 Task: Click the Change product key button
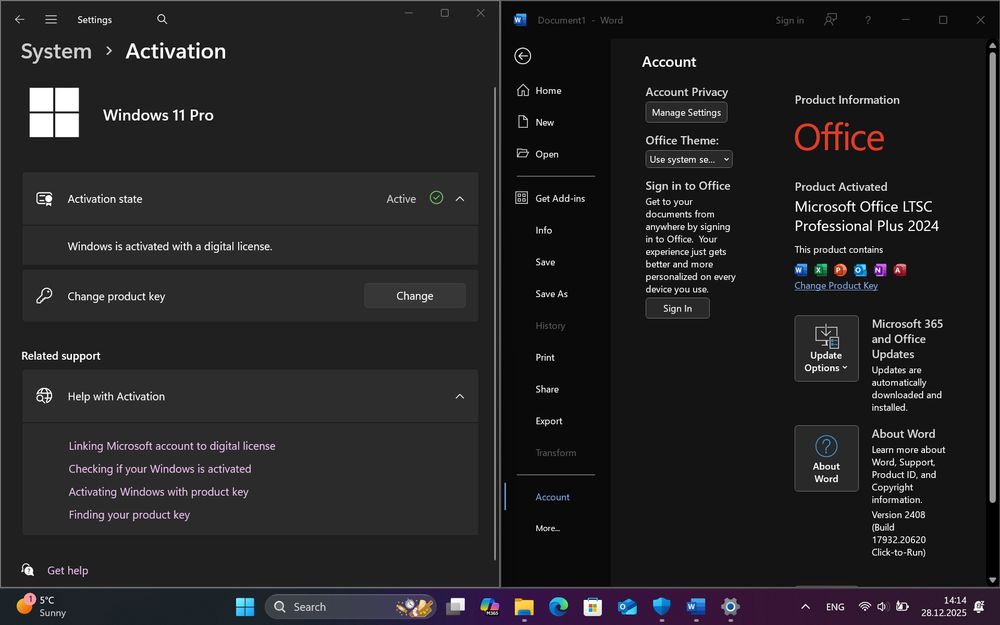(415, 296)
